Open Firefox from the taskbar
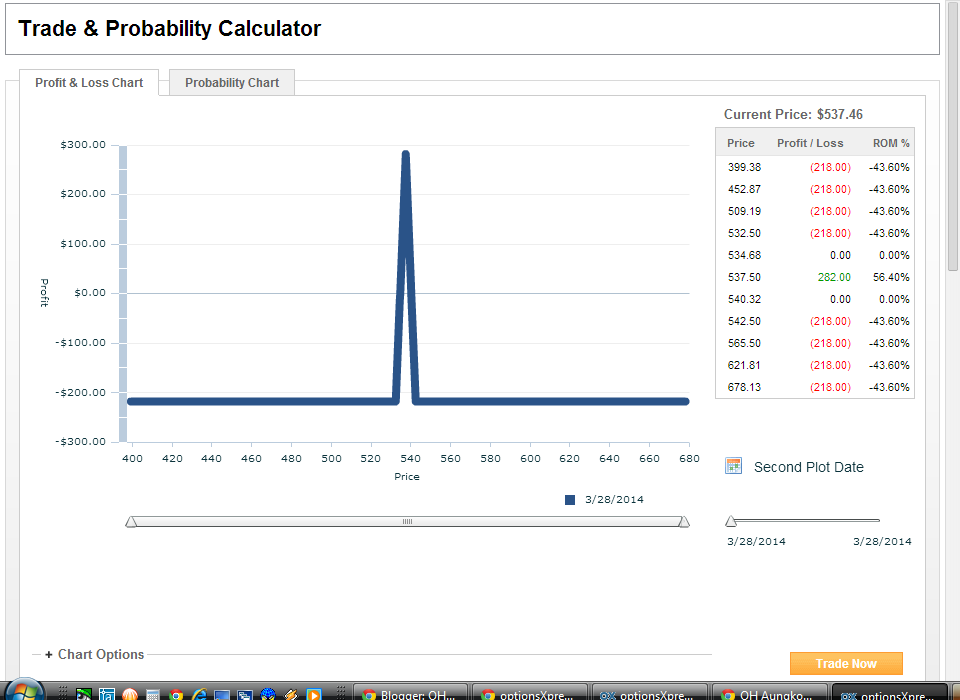 [x=131, y=692]
